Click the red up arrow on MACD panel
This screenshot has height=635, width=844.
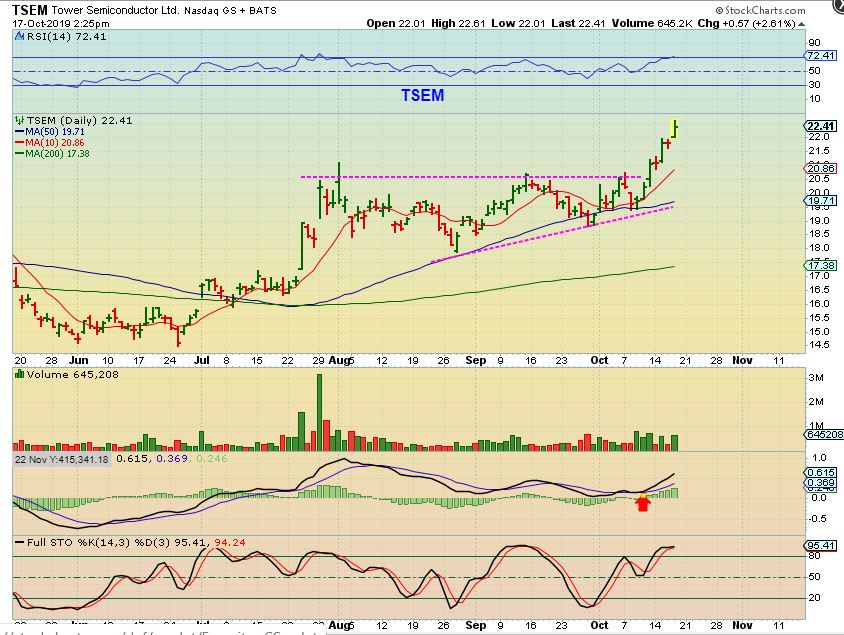[642, 504]
